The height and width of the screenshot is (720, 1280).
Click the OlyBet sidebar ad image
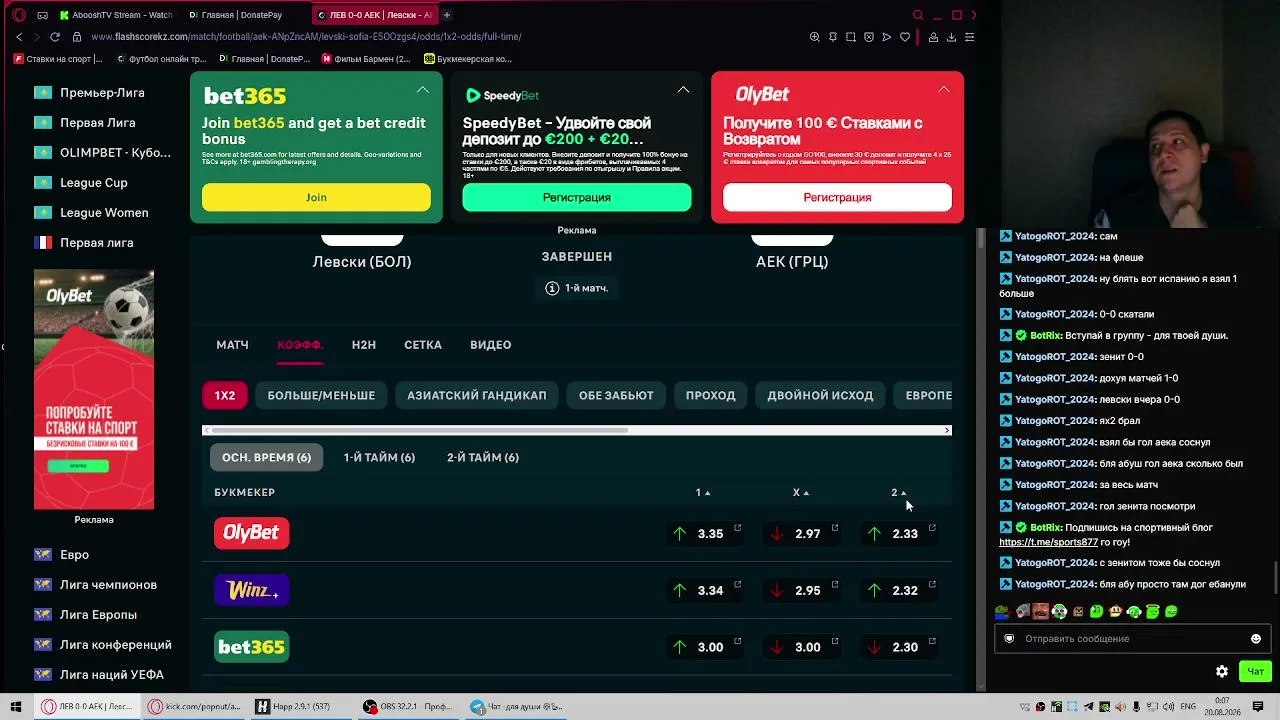(x=94, y=389)
